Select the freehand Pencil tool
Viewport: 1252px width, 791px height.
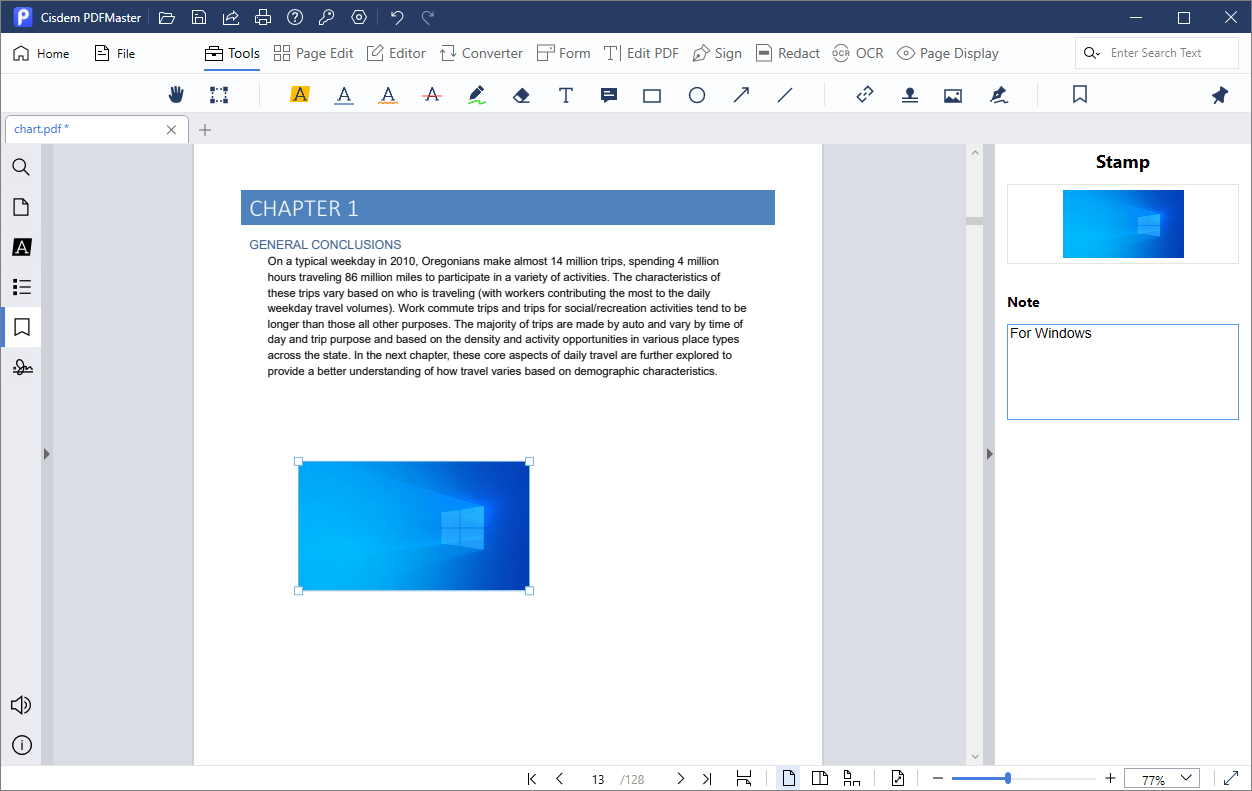[x=477, y=95]
